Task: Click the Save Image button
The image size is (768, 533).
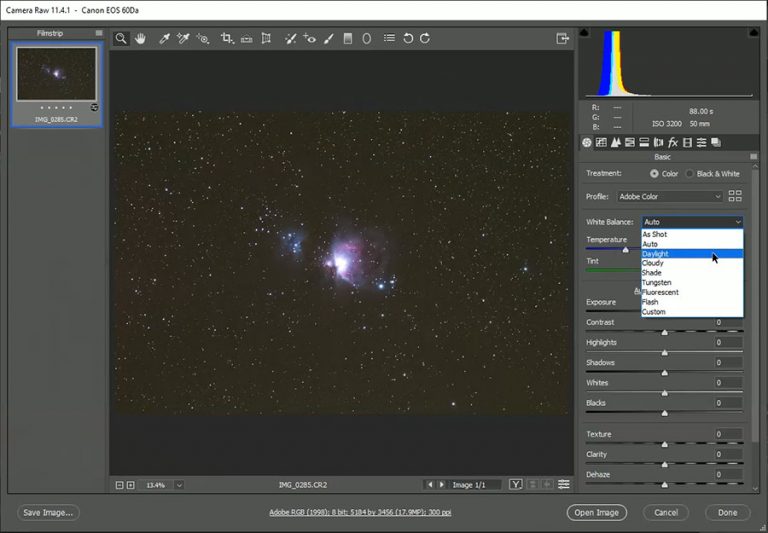Action: tap(48, 512)
